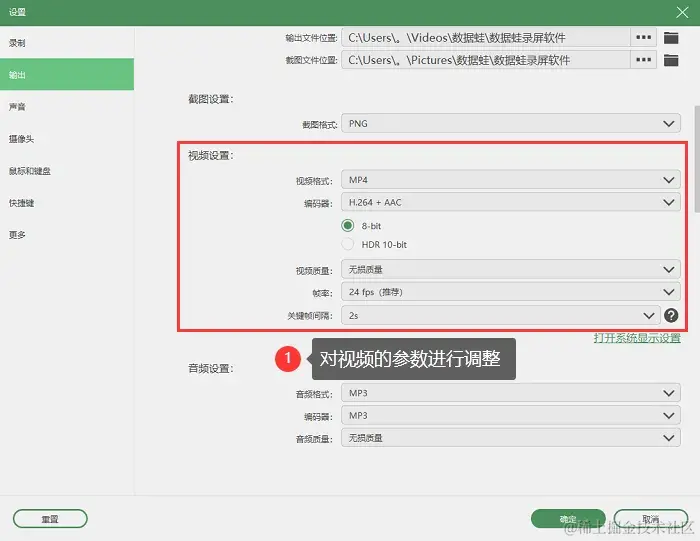Screen dimensions: 700x541
Task: Open folder icon for screenshot file location
Action: pyautogui.click(x=671, y=60)
